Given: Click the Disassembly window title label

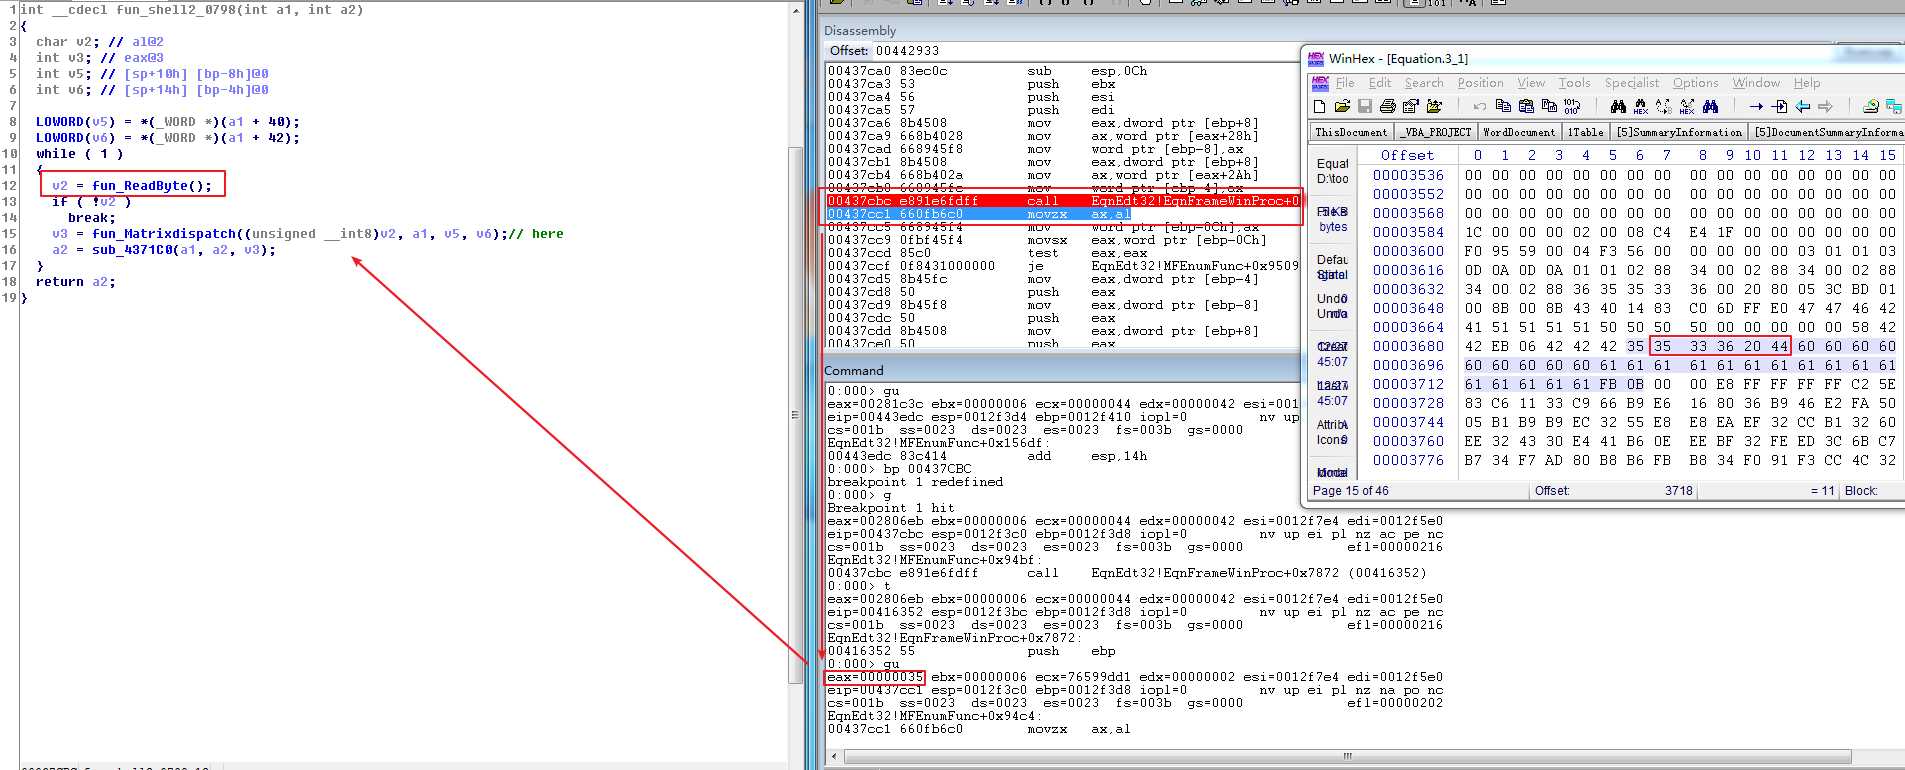Looking at the screenshot, I should click(860, 31).
